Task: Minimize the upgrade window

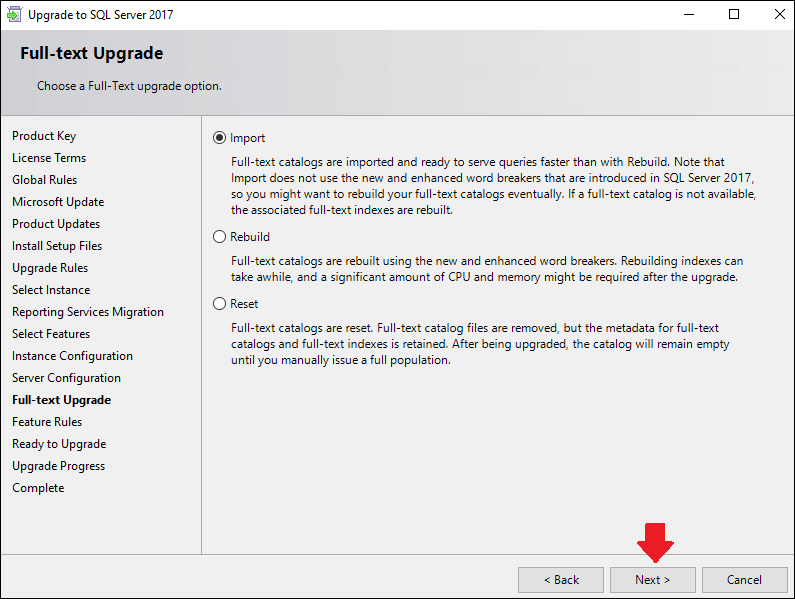Action: click(689, 14)
